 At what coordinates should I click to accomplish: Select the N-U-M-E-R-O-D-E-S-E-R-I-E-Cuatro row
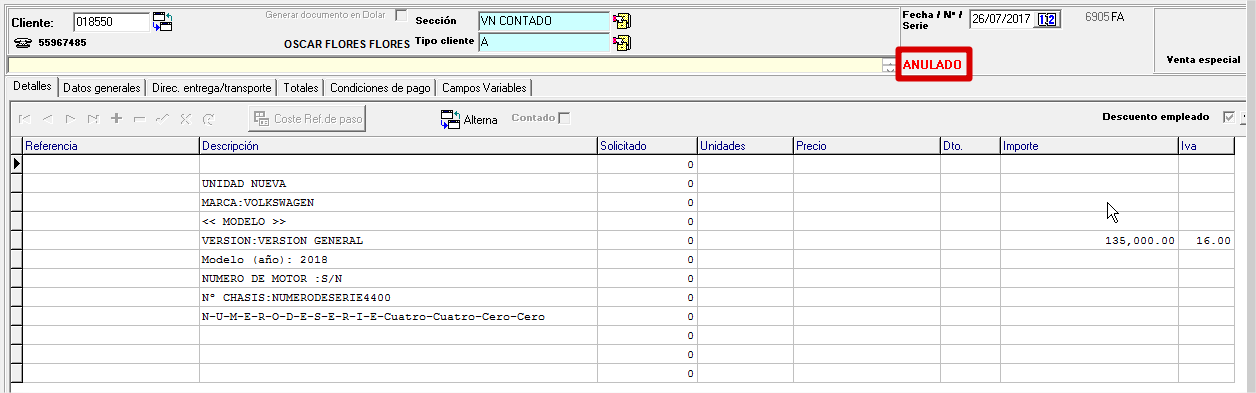coord(622,317)
